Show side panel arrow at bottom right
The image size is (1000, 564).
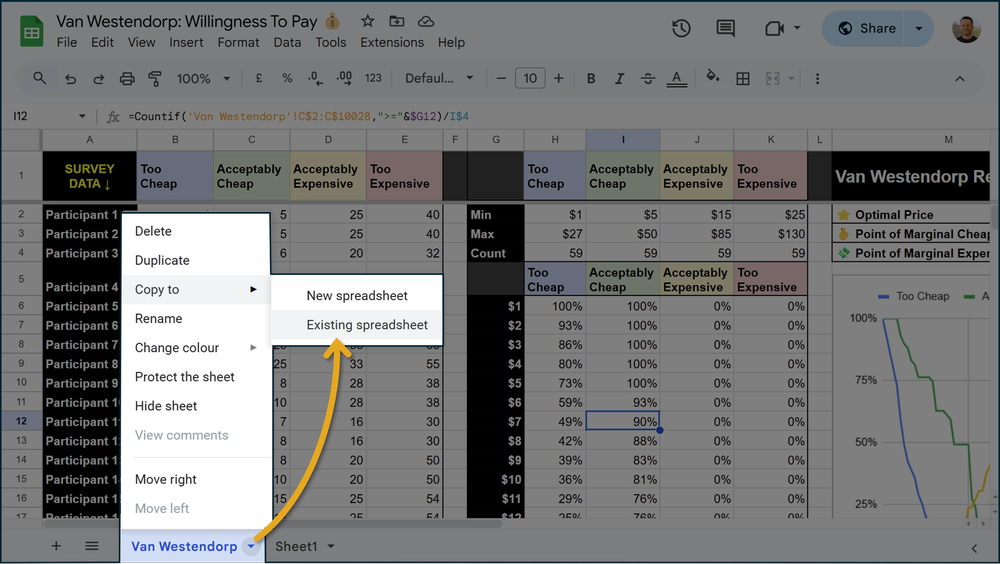[974, 548]
